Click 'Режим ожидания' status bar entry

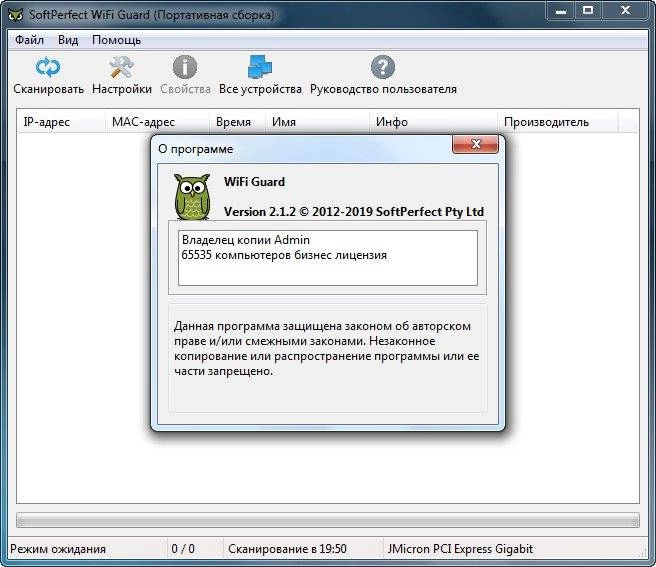pyautogui.click(x=58, y=549)
